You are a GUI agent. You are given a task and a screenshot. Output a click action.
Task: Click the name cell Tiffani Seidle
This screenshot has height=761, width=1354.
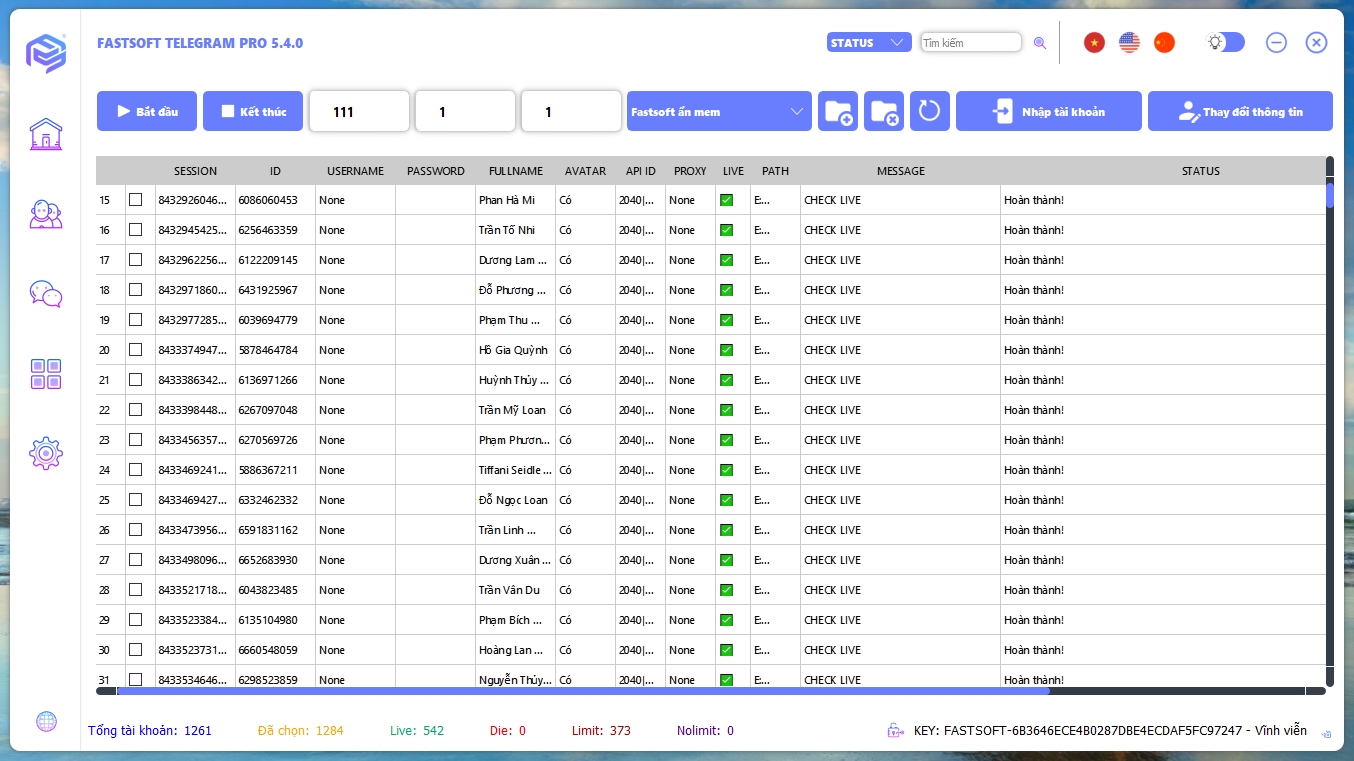pos(516,470)
